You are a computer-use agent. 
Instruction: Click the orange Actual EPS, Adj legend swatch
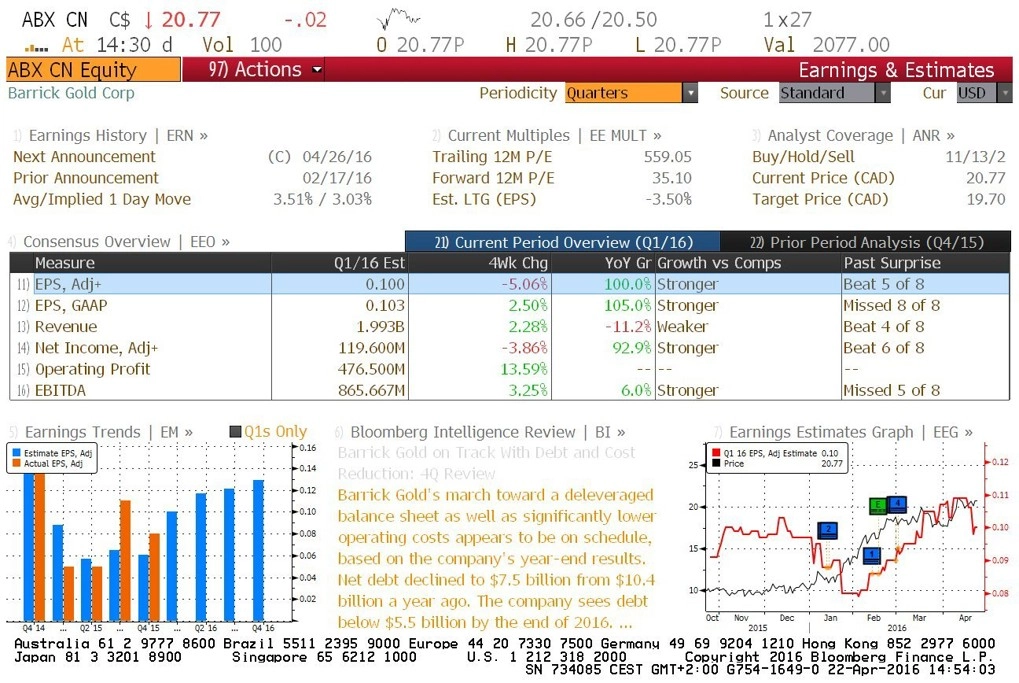point(16,463)
